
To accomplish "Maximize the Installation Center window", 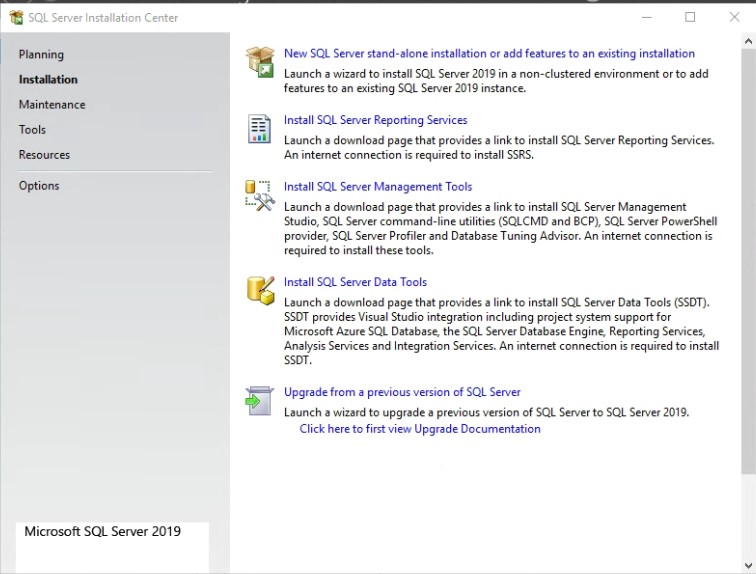I will [690, 17].
